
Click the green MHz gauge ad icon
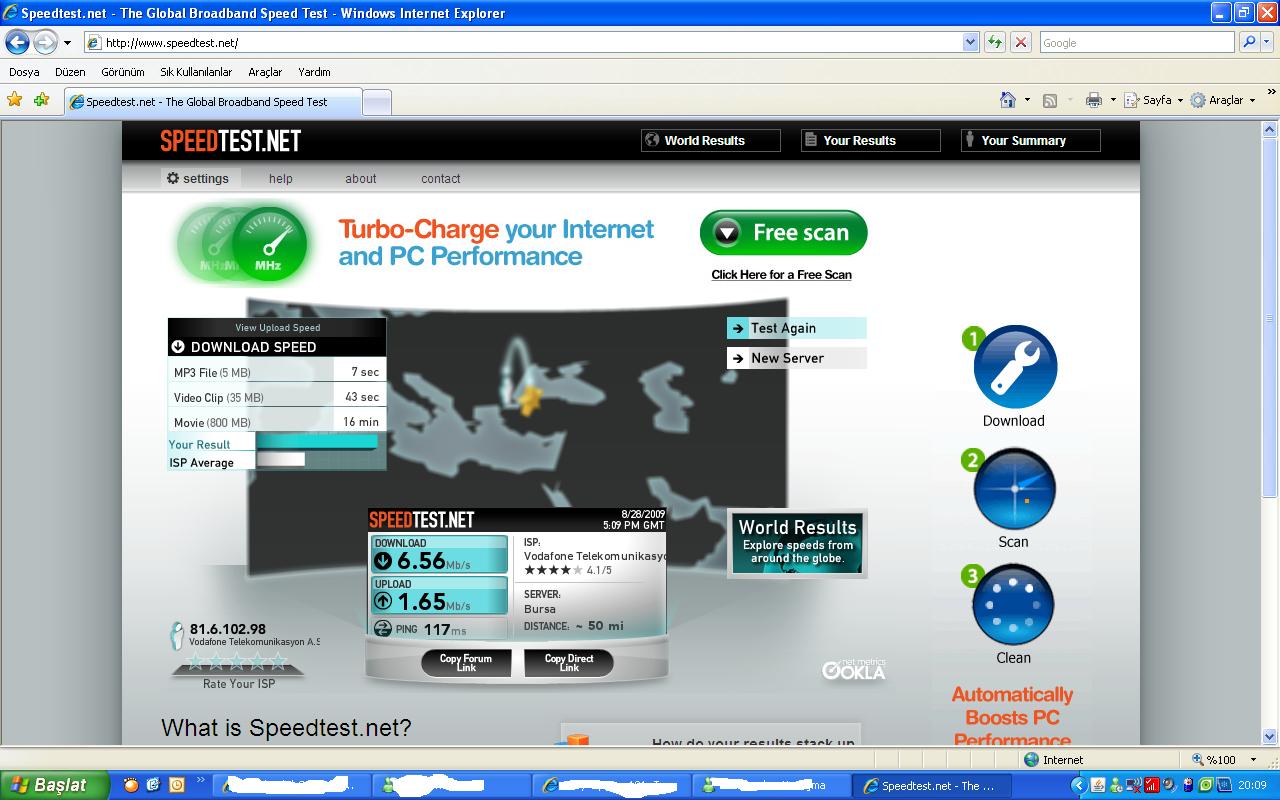pyautogui.click(x=267, y=245)
